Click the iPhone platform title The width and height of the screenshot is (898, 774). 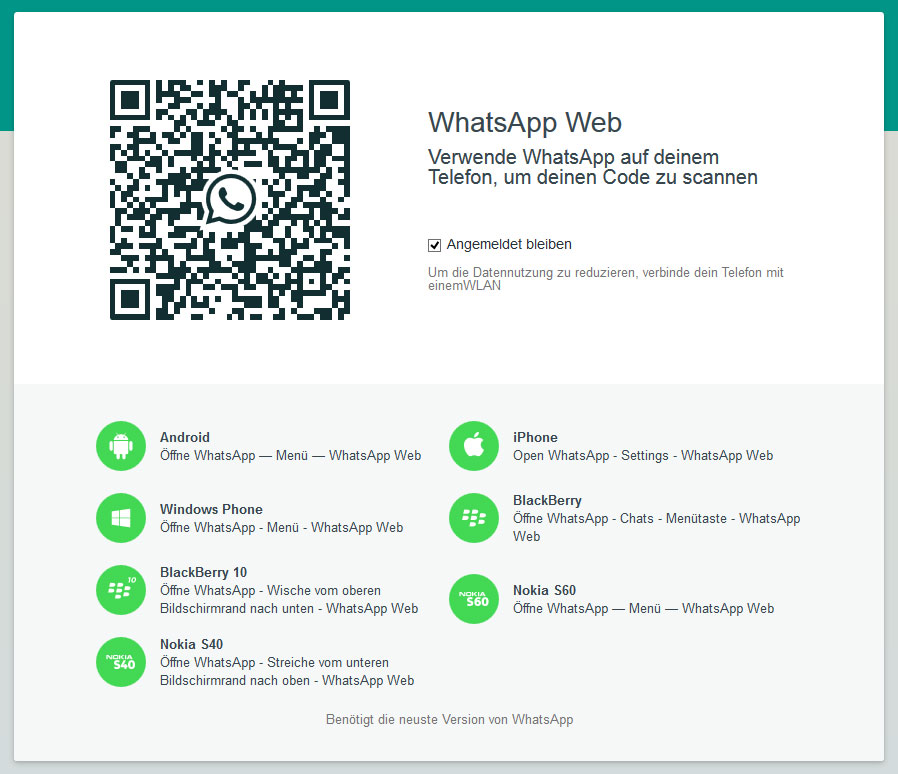tap(535, 437)
